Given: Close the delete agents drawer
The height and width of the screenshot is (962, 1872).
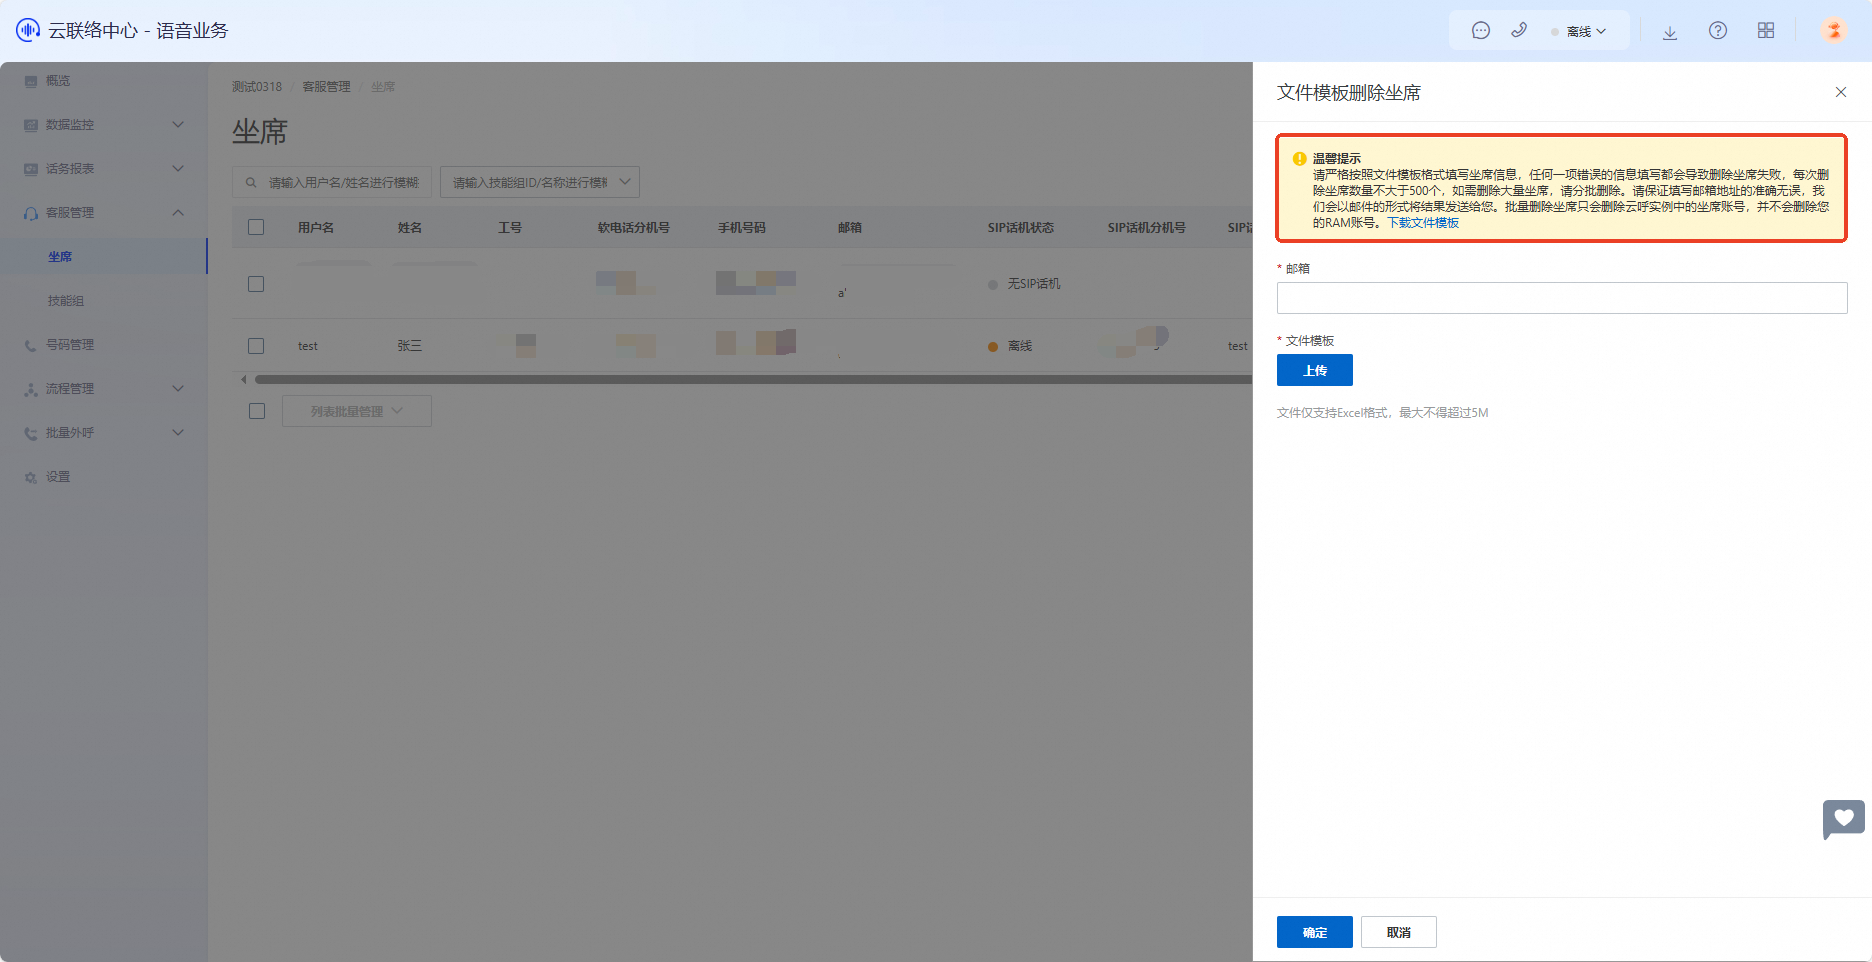Looking at the screenshot, I should (1841, 92).
